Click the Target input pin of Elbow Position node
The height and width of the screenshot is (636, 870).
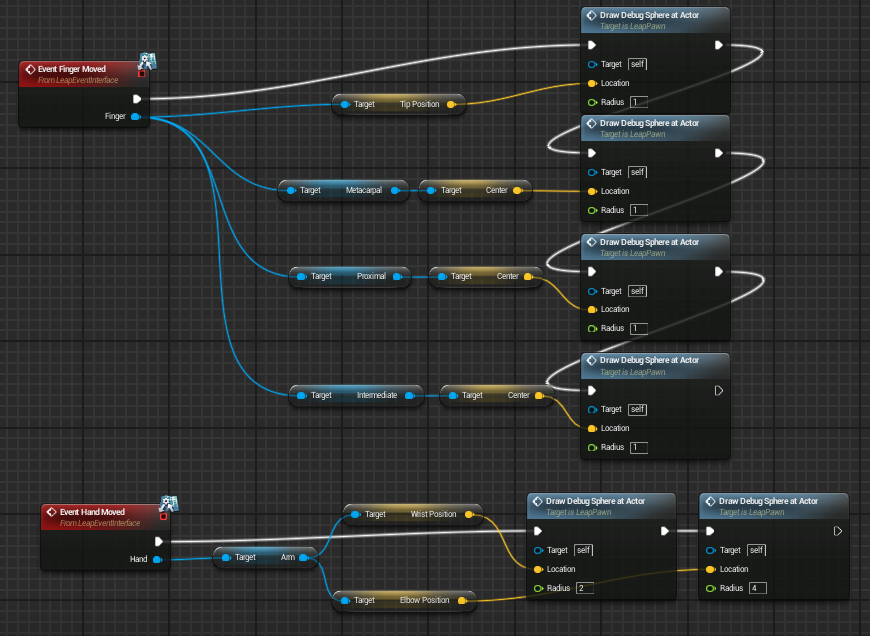(345, 600)
